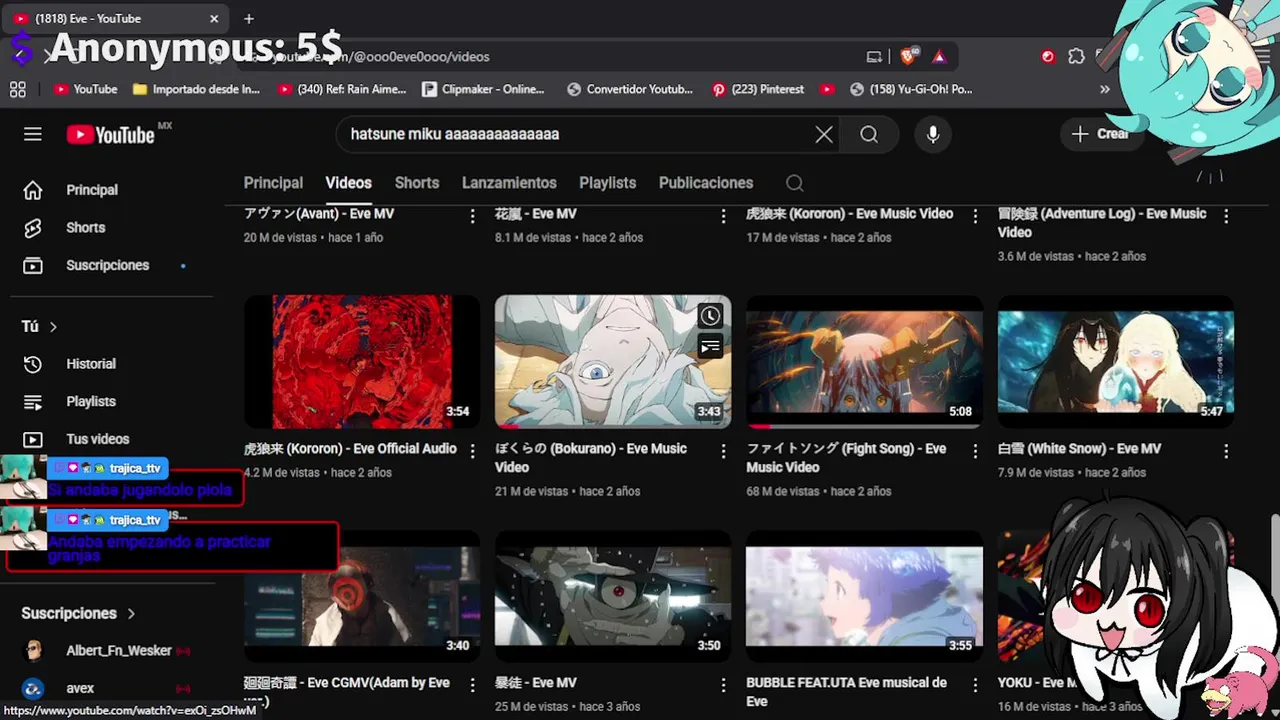Clear the search box with the X icon
The width and height of the screenshot is (1280, 720).
pyautogui.click(x=824, y=134)
